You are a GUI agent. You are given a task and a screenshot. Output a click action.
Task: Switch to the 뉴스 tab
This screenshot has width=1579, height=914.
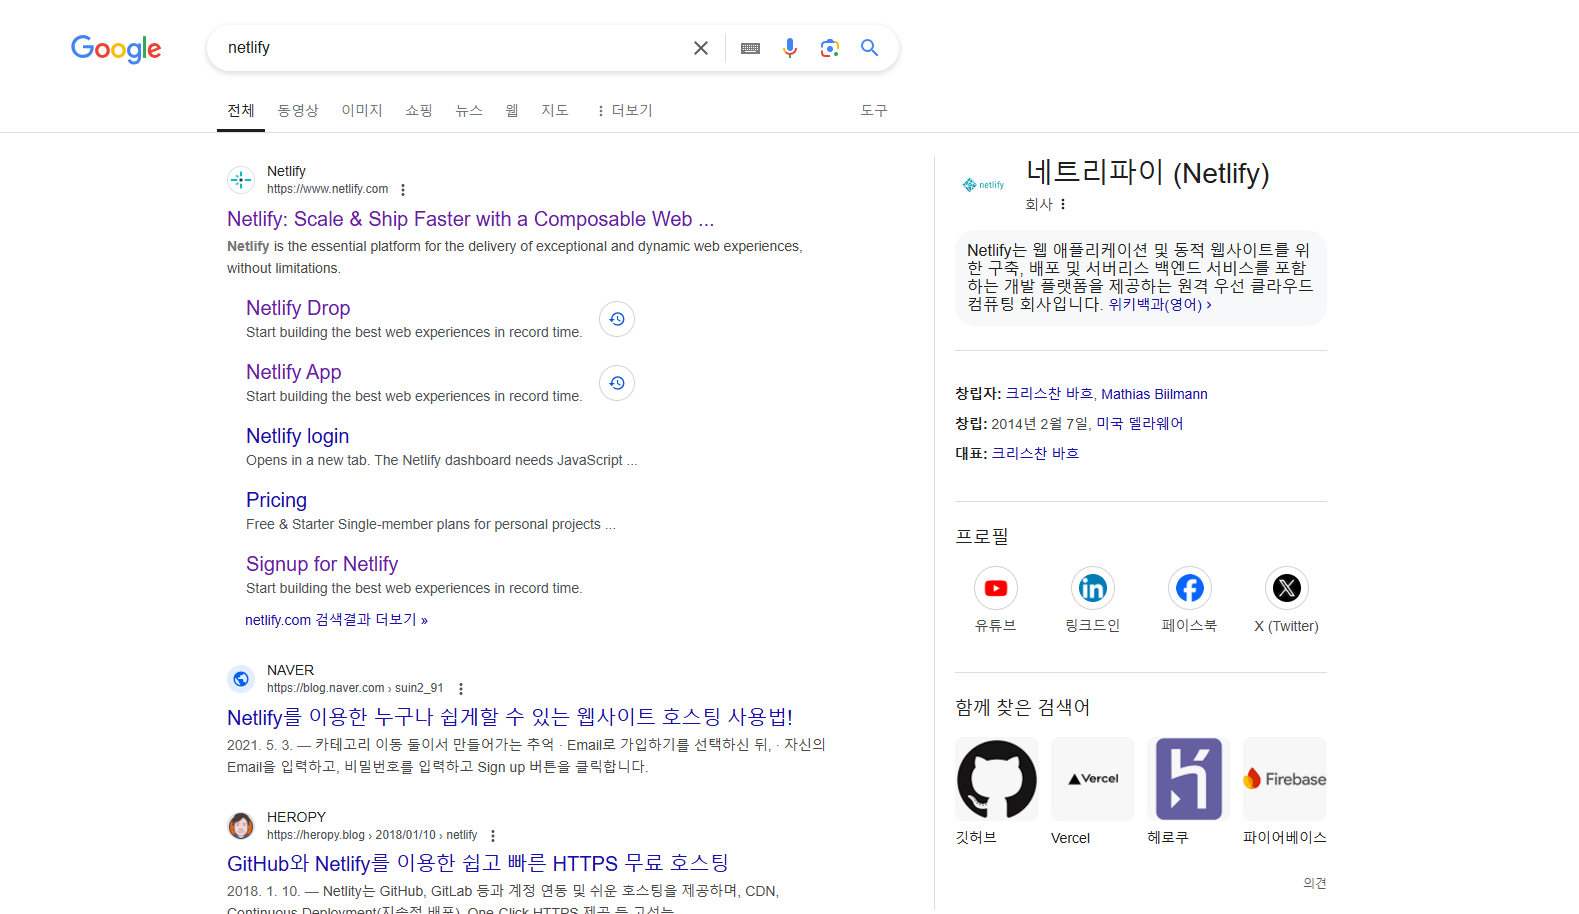click(469, 110)
